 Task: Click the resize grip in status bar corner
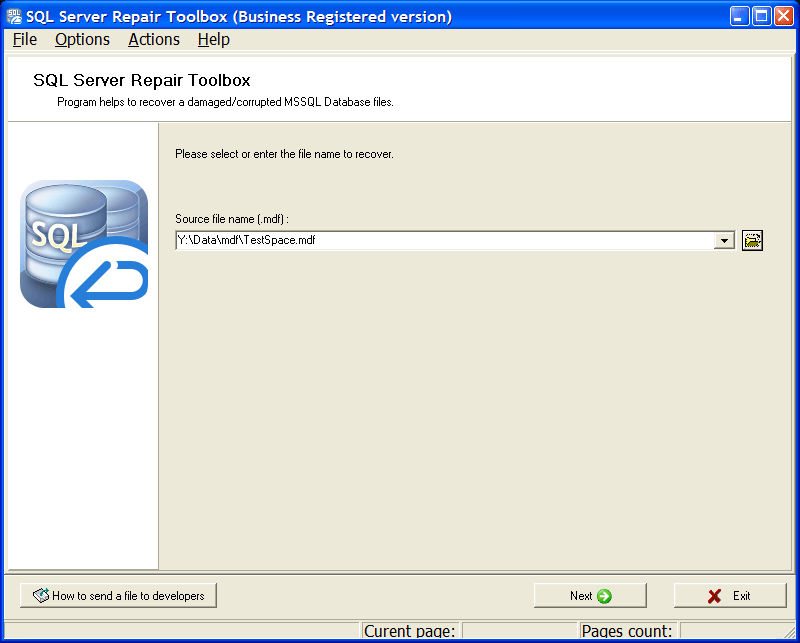point(789,632)
